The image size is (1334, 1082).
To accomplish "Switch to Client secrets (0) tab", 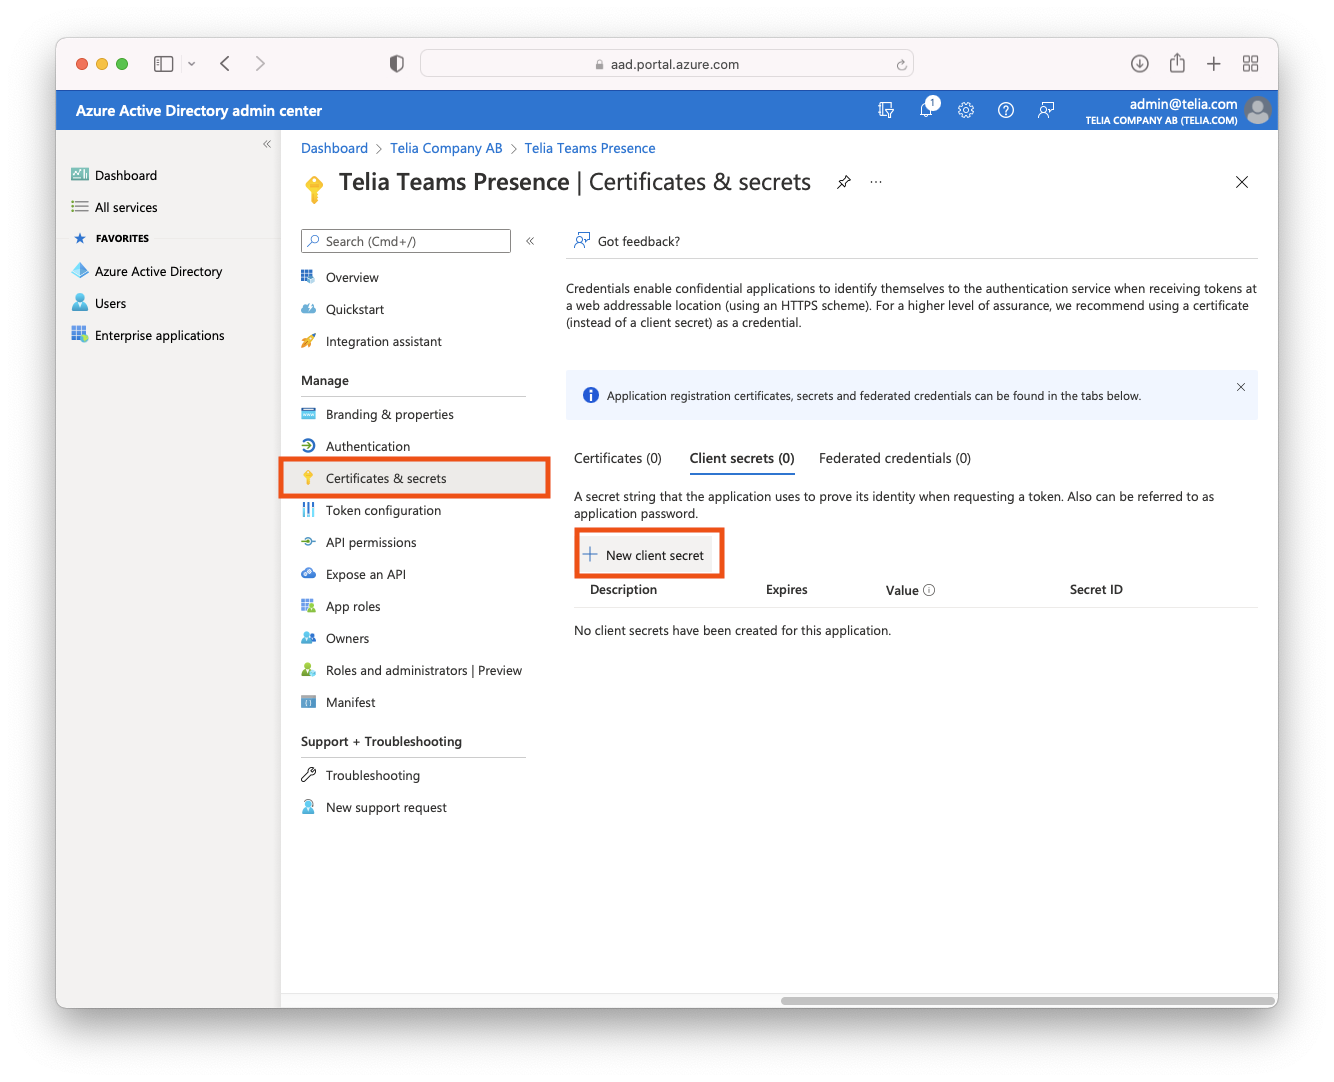I will pos(742,458).
